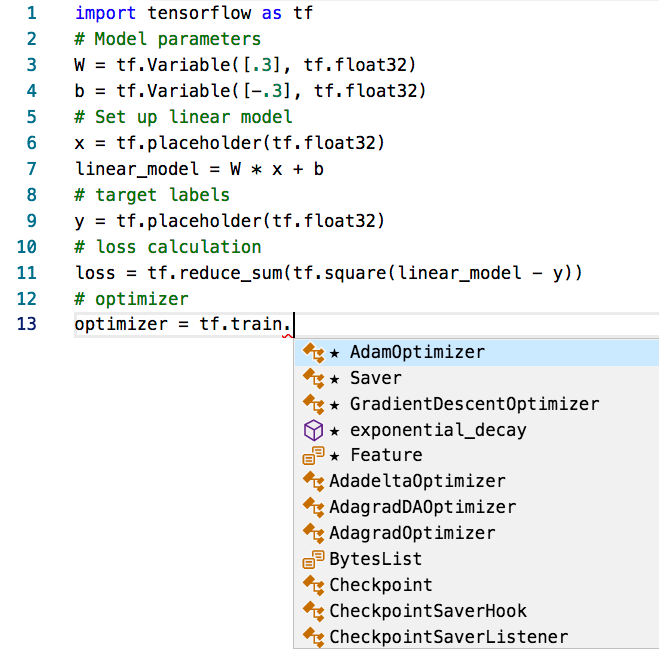Click the class icon beside CheckpointSaverHook
Image resolution: width=659 pixels, height=653 pixels.
(x=314, y=612)
